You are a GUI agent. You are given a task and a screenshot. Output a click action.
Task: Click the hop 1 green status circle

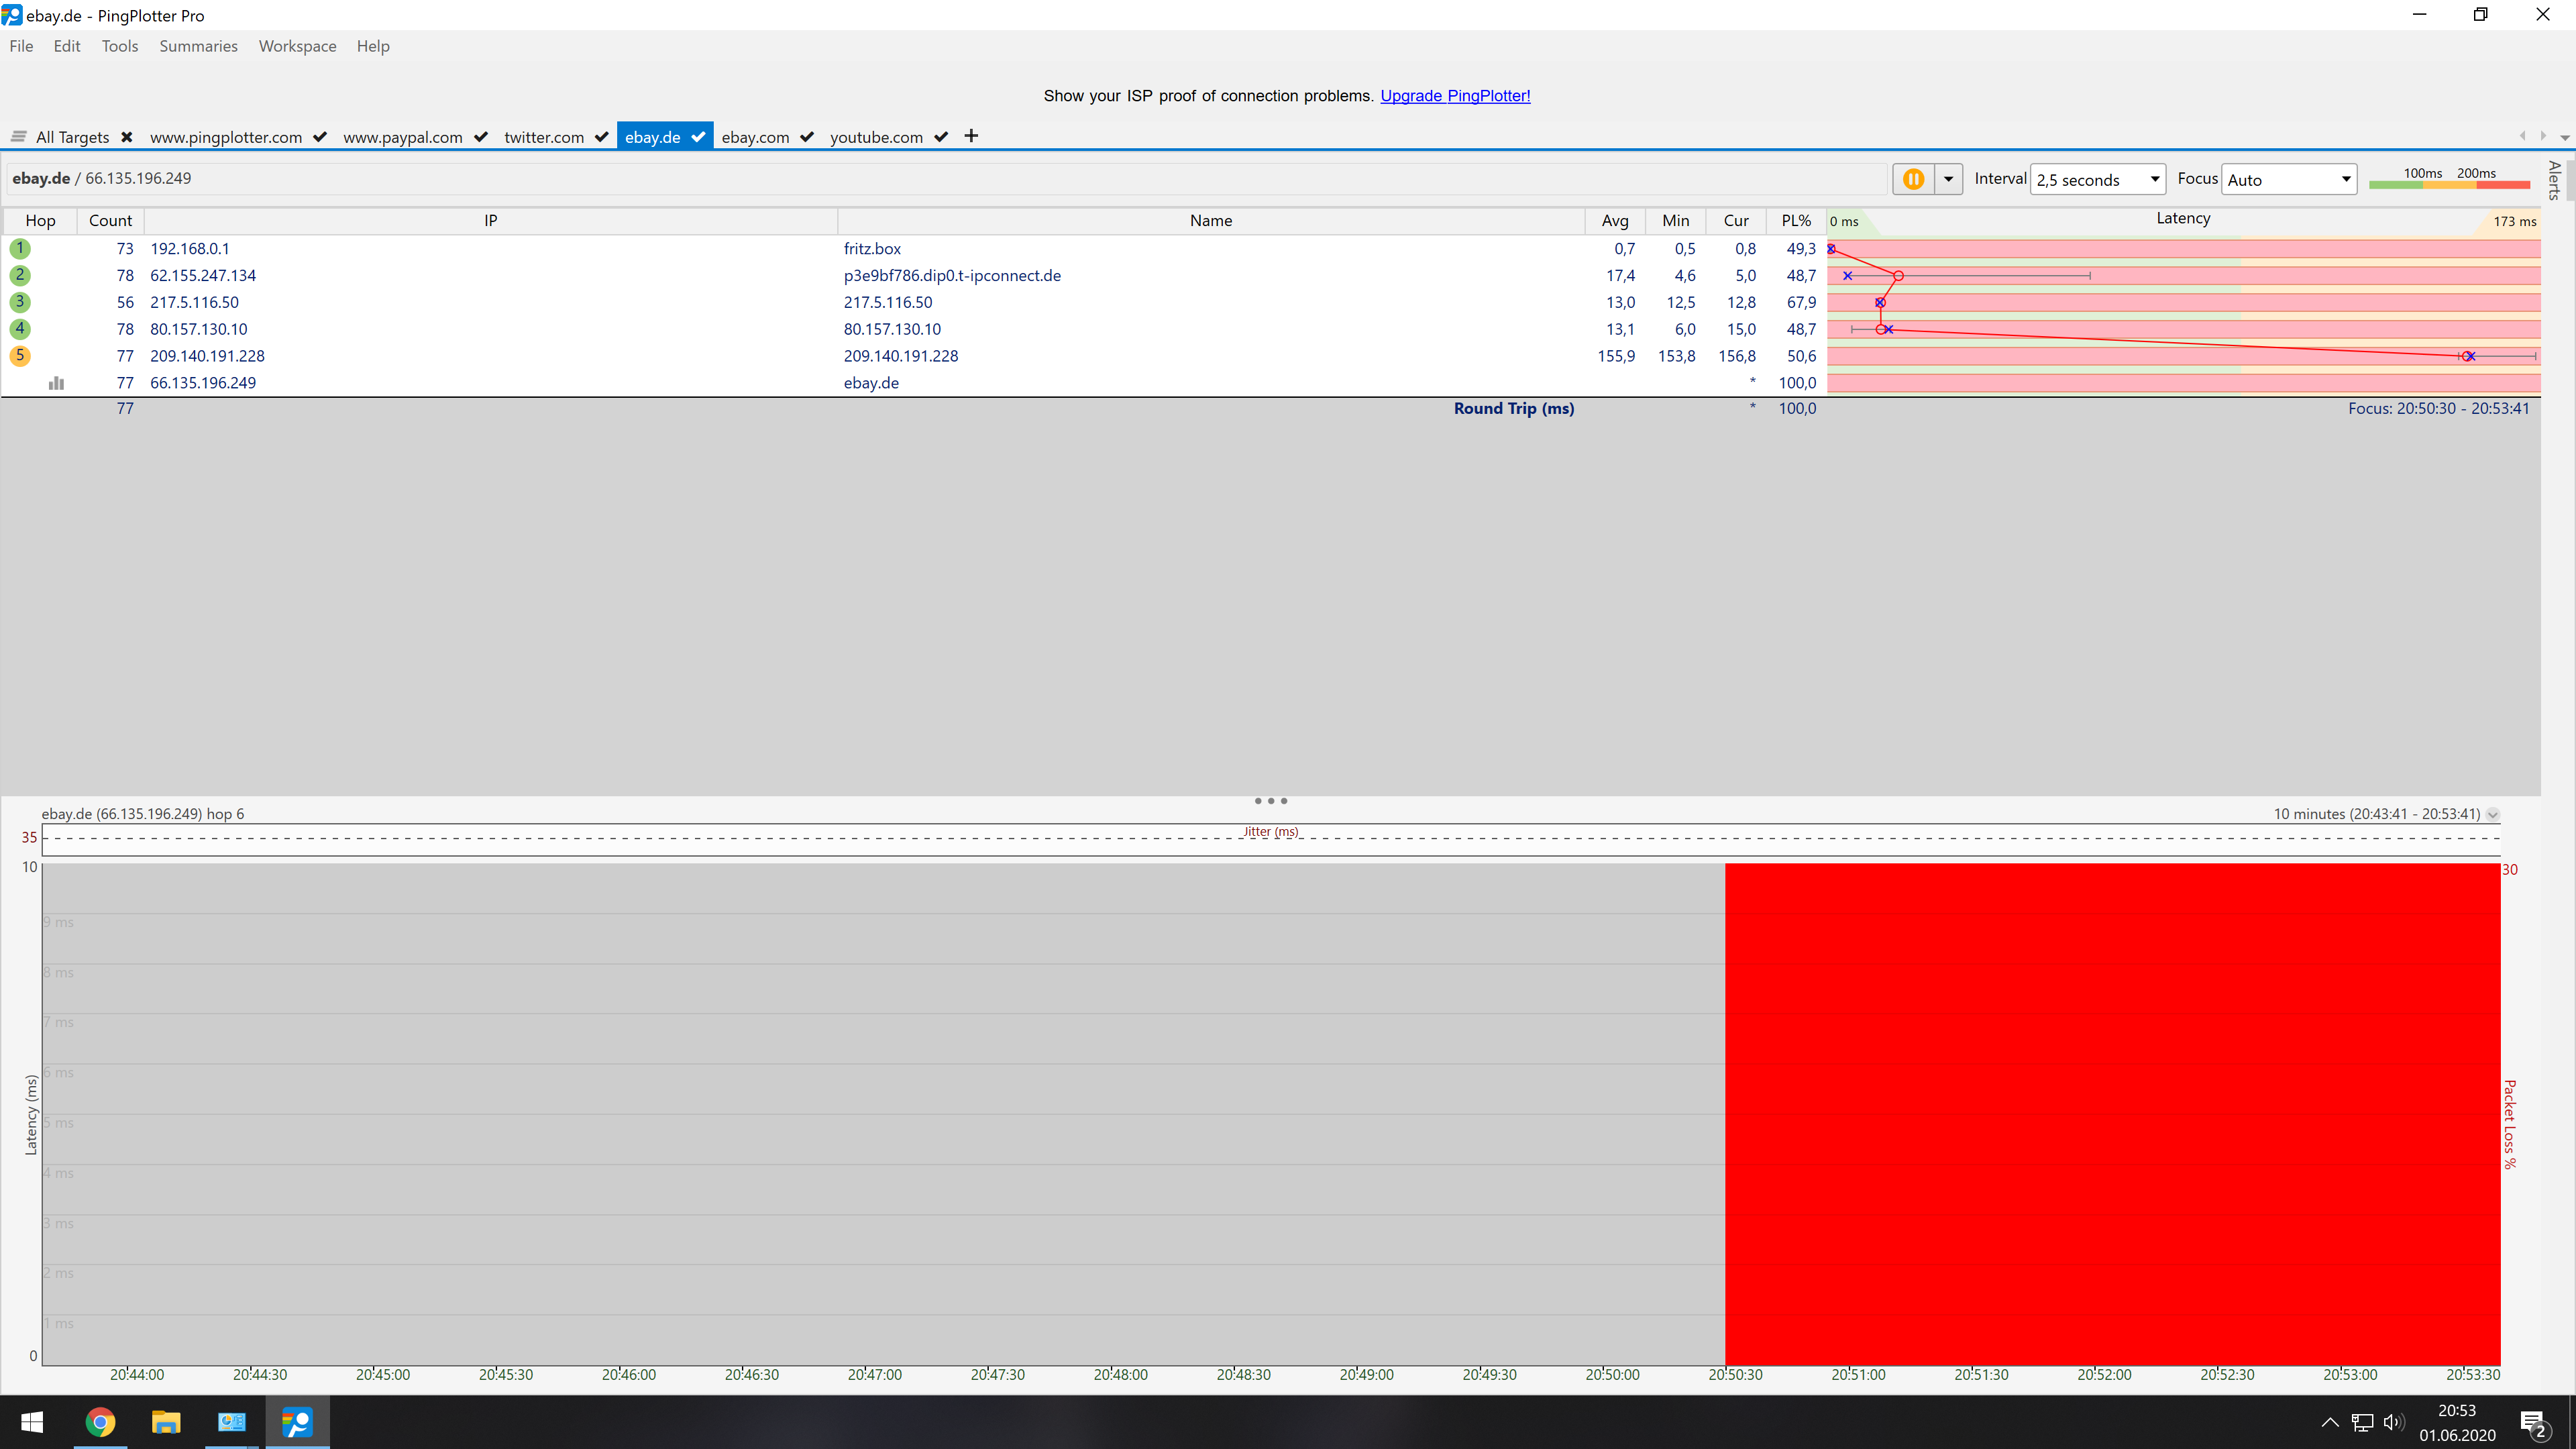(x=19, y=248)
